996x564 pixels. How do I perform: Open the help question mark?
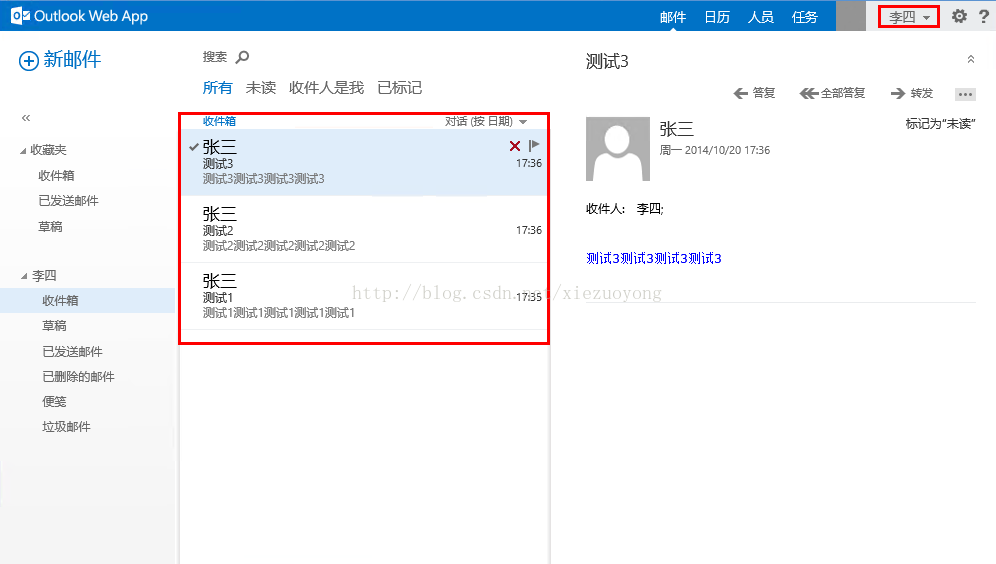pyautogui.click(x=984, y=16)
